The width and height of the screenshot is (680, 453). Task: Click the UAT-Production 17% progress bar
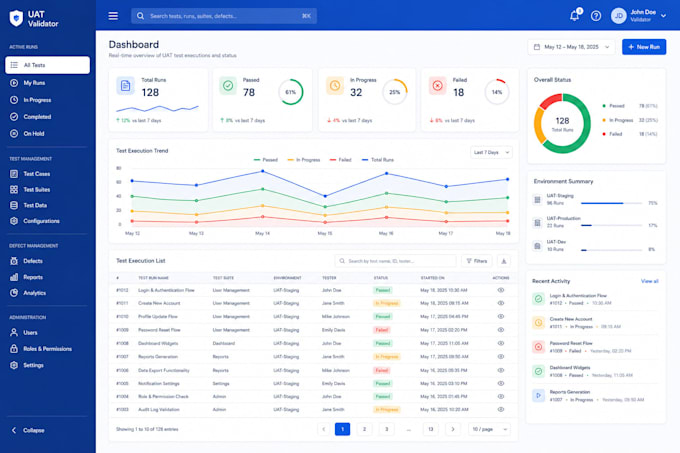pos(611,225)
